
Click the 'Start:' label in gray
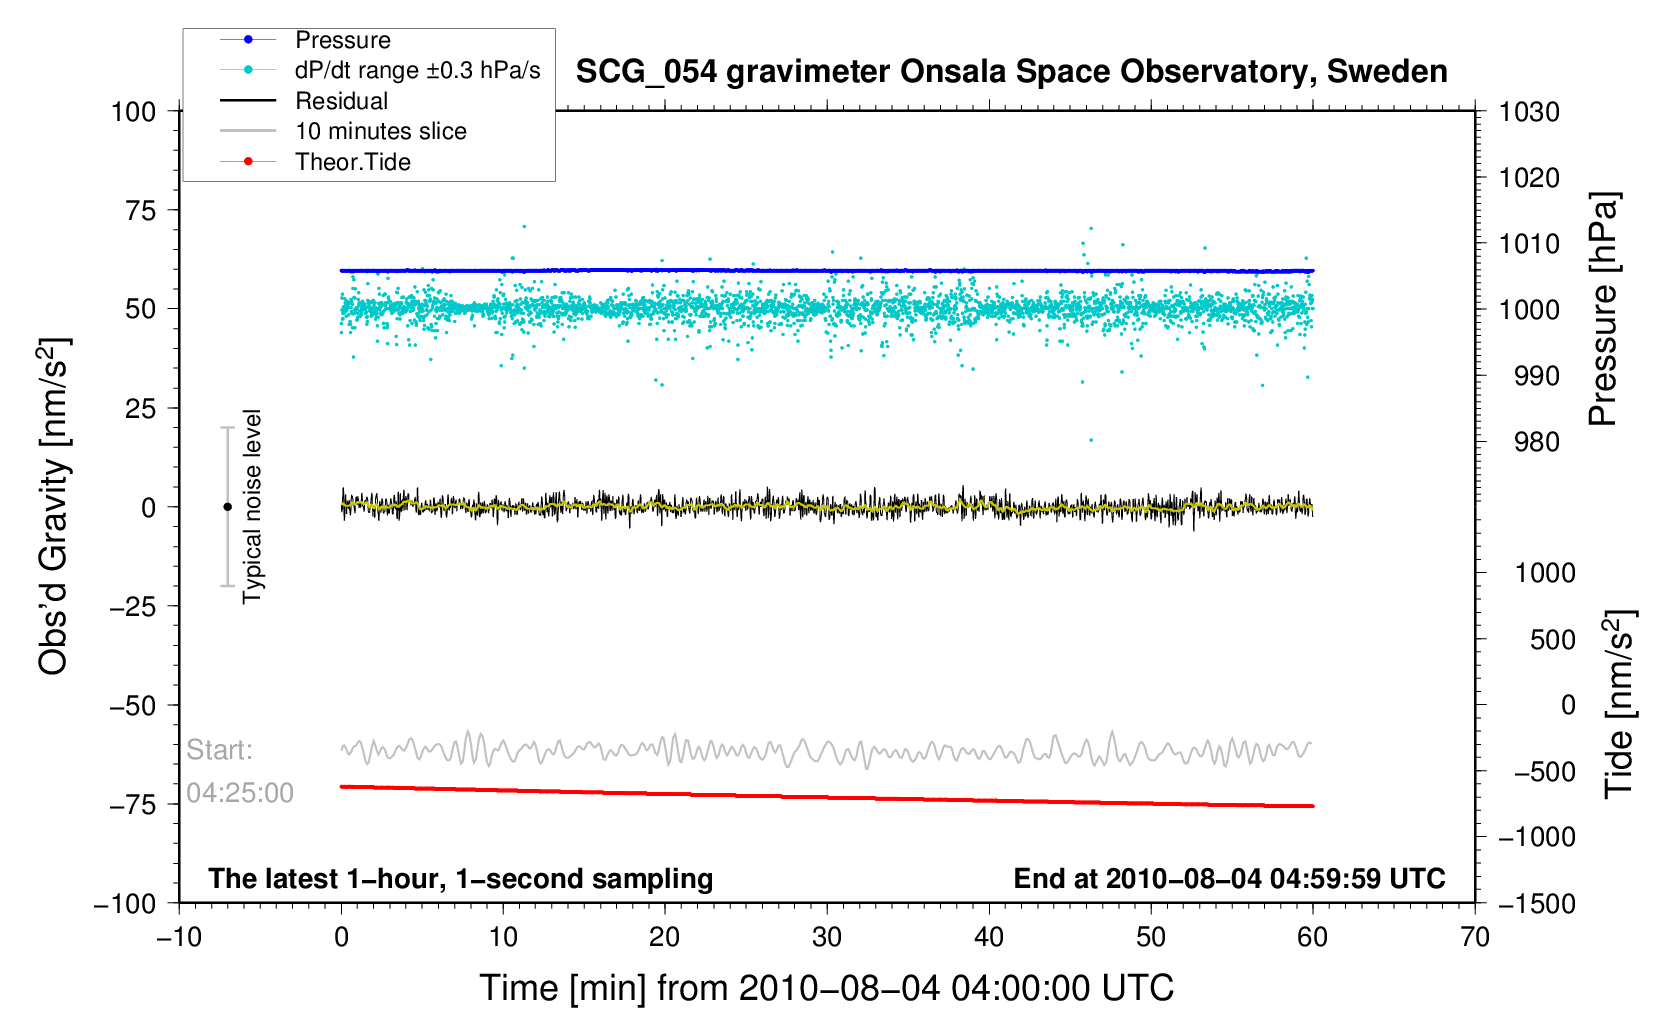(219, 750)
